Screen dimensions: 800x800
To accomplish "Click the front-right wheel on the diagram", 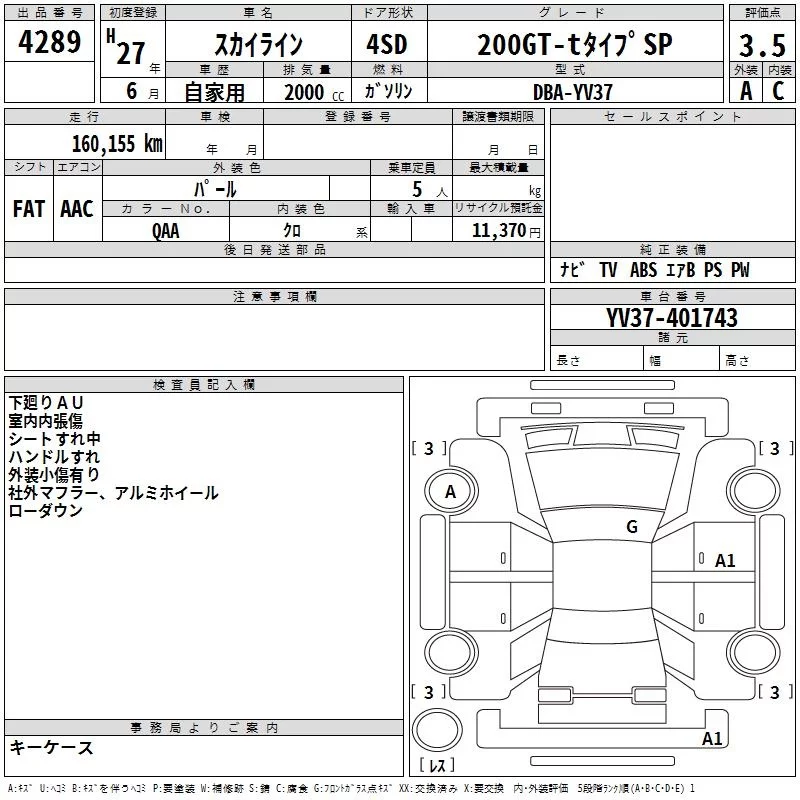I will pos(753,491).
